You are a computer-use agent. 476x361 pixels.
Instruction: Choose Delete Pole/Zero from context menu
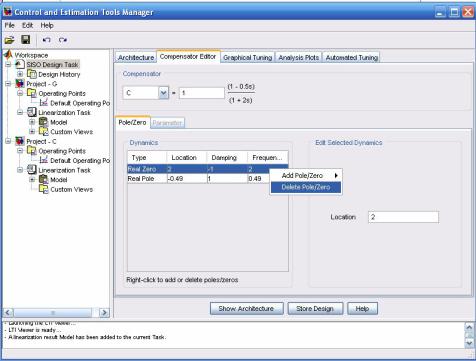point(306,187)
